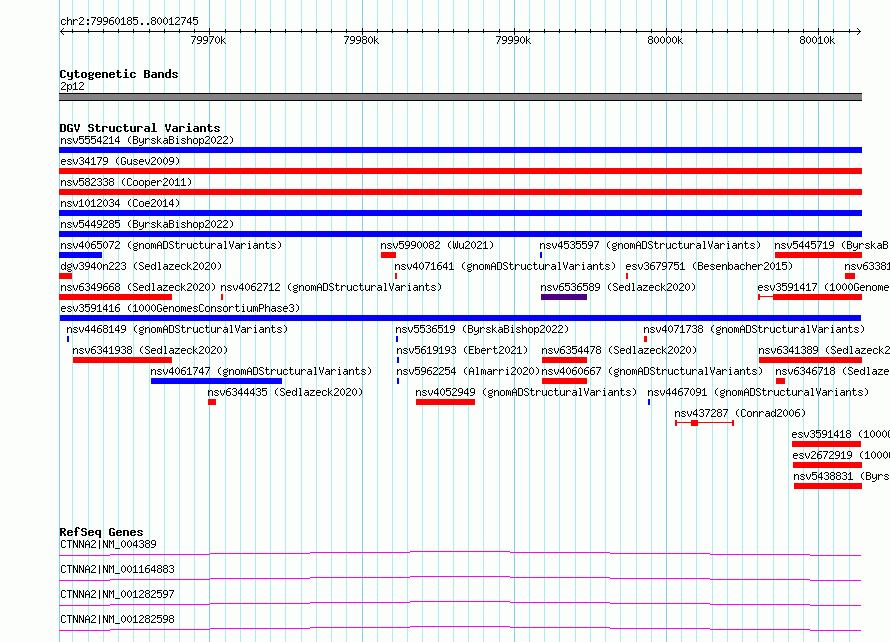
Task: Click the chr2:79960185..80012745 coordinates text
Action: pos(129,22)
